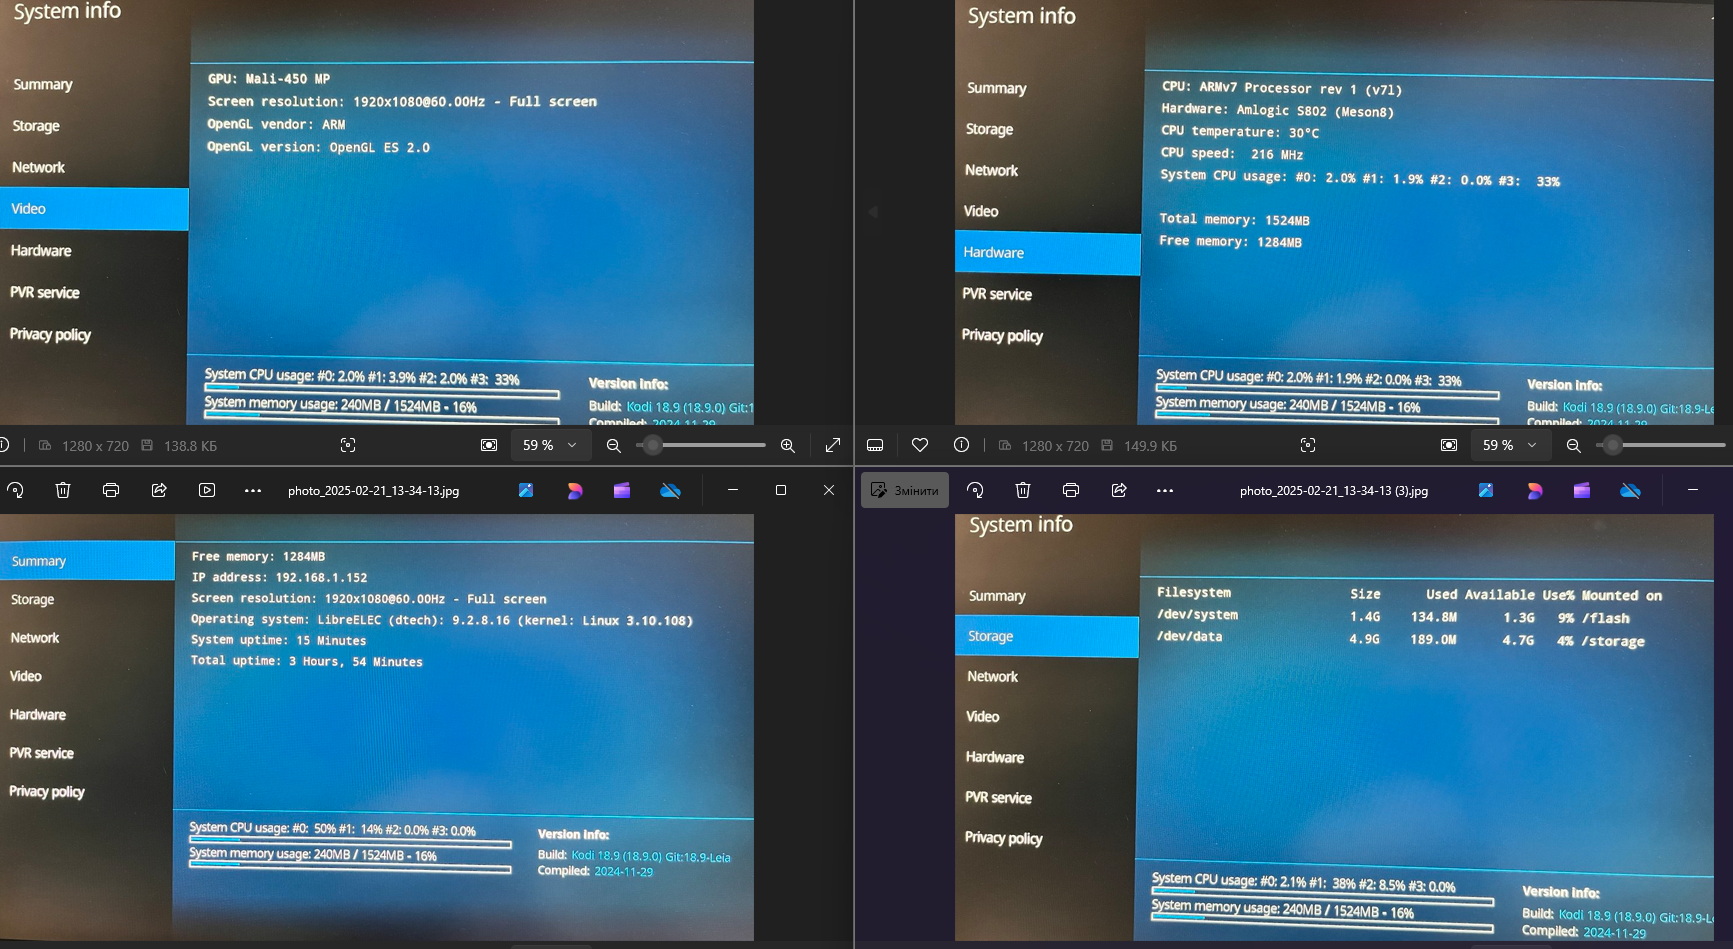Toggle fit-to-window next to 59 % in 138.8 КБ bar
The height and width of the screenshot is (949, 1733).
tap(489, 445)
